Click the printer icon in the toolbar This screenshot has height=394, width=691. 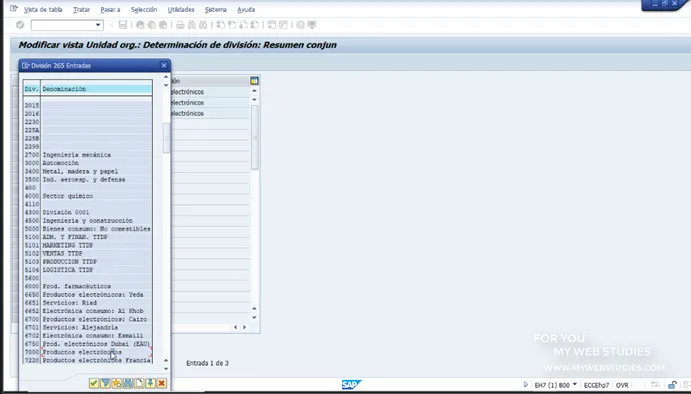pos(180,25)
